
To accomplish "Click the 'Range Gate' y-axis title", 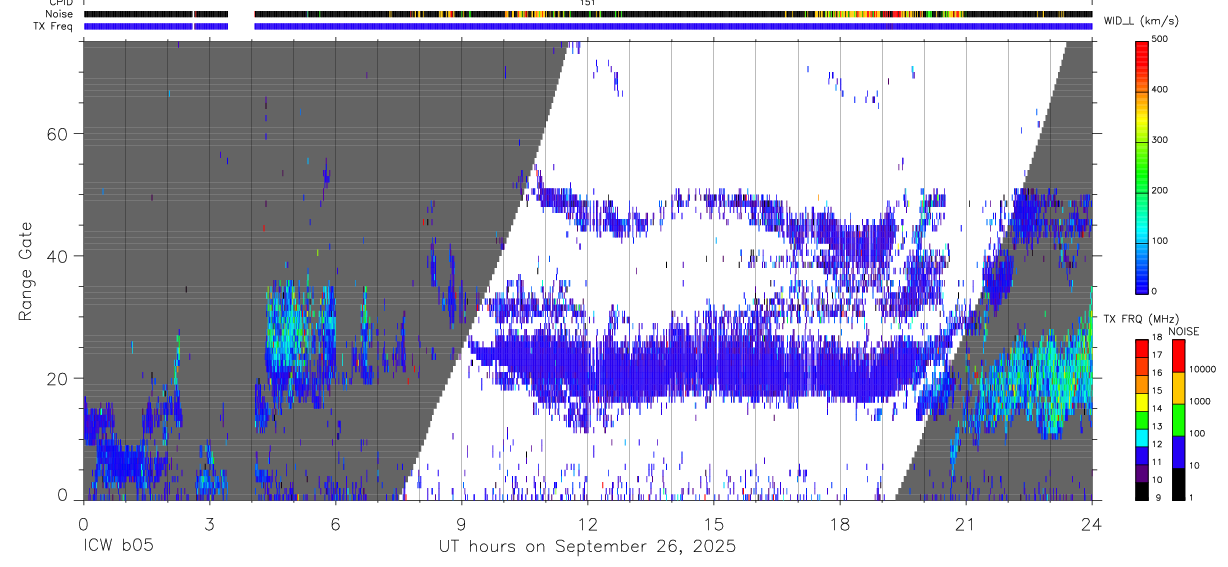I will 25,271.
